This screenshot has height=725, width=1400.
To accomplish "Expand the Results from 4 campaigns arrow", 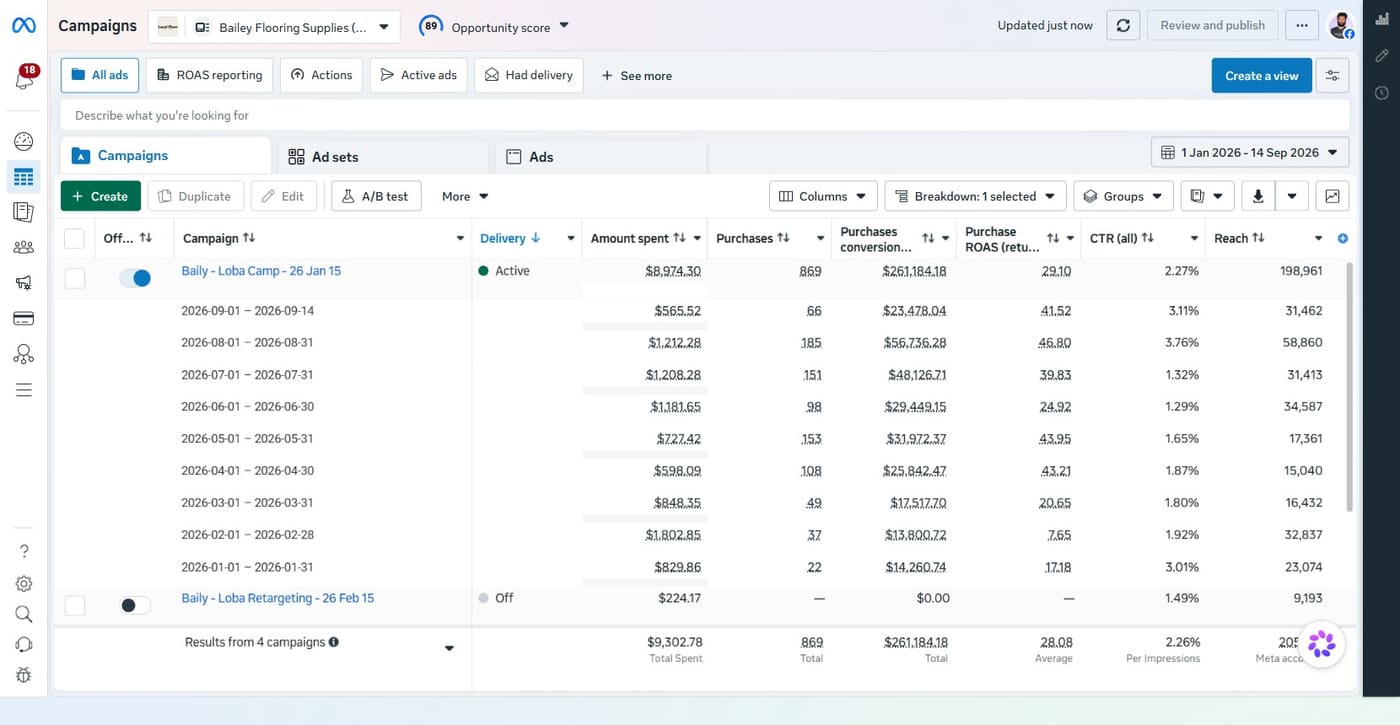I will tap(449, 648).
